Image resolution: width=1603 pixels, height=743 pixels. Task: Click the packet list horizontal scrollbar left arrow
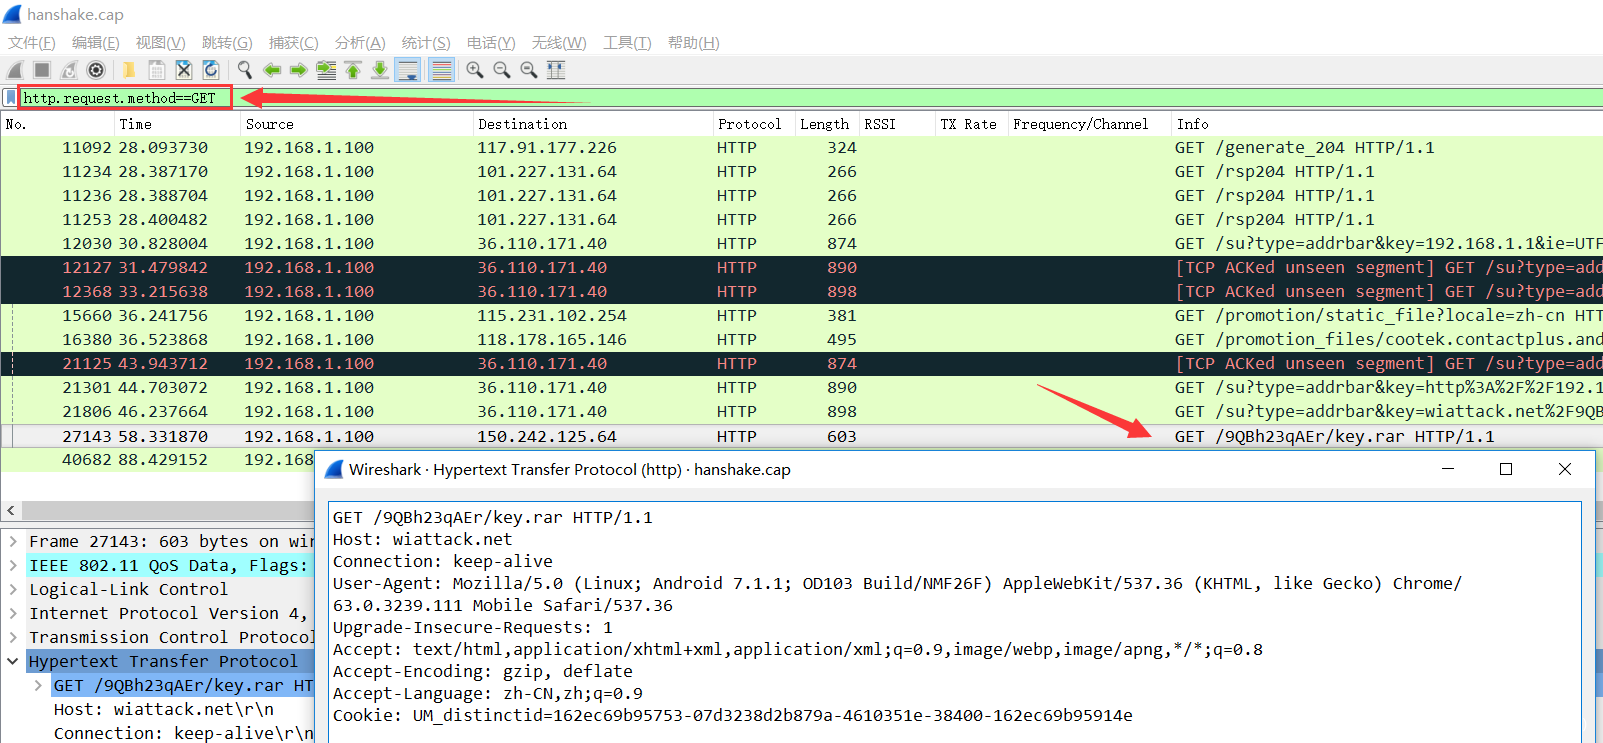[10, 510]
